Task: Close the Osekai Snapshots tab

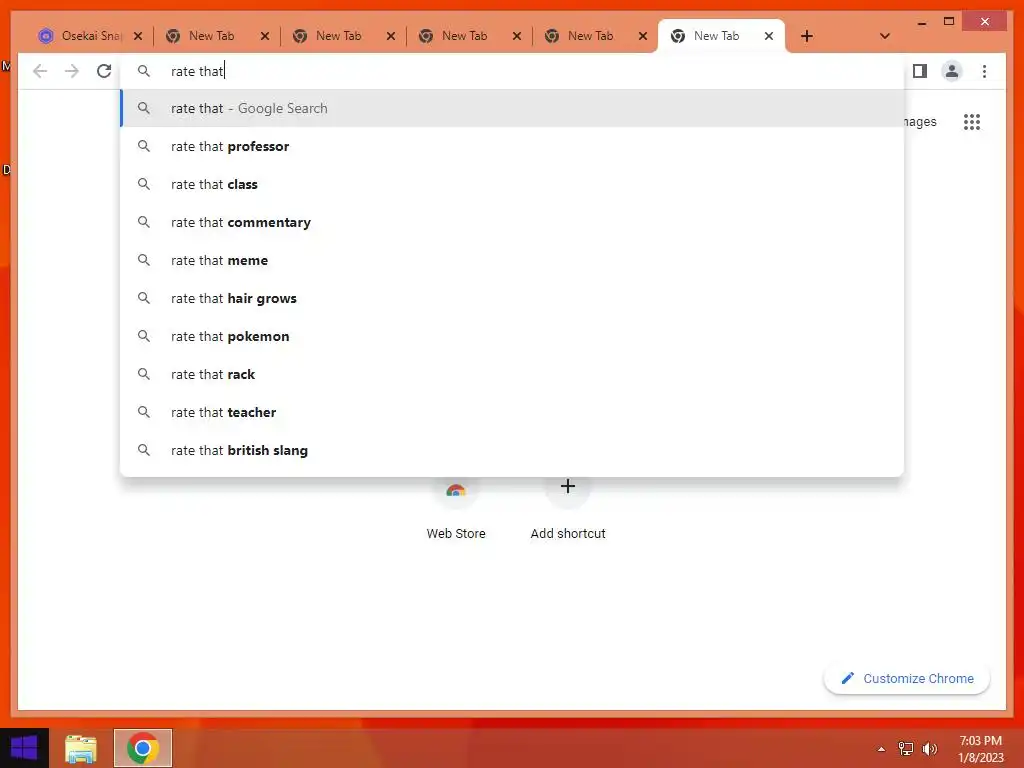Action: click(138, 36)
